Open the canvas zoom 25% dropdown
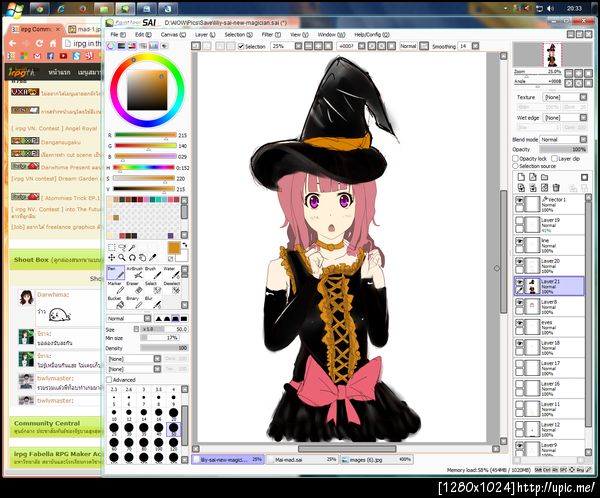The width and height of the screenshot is (600, 498). click(286, 46)
